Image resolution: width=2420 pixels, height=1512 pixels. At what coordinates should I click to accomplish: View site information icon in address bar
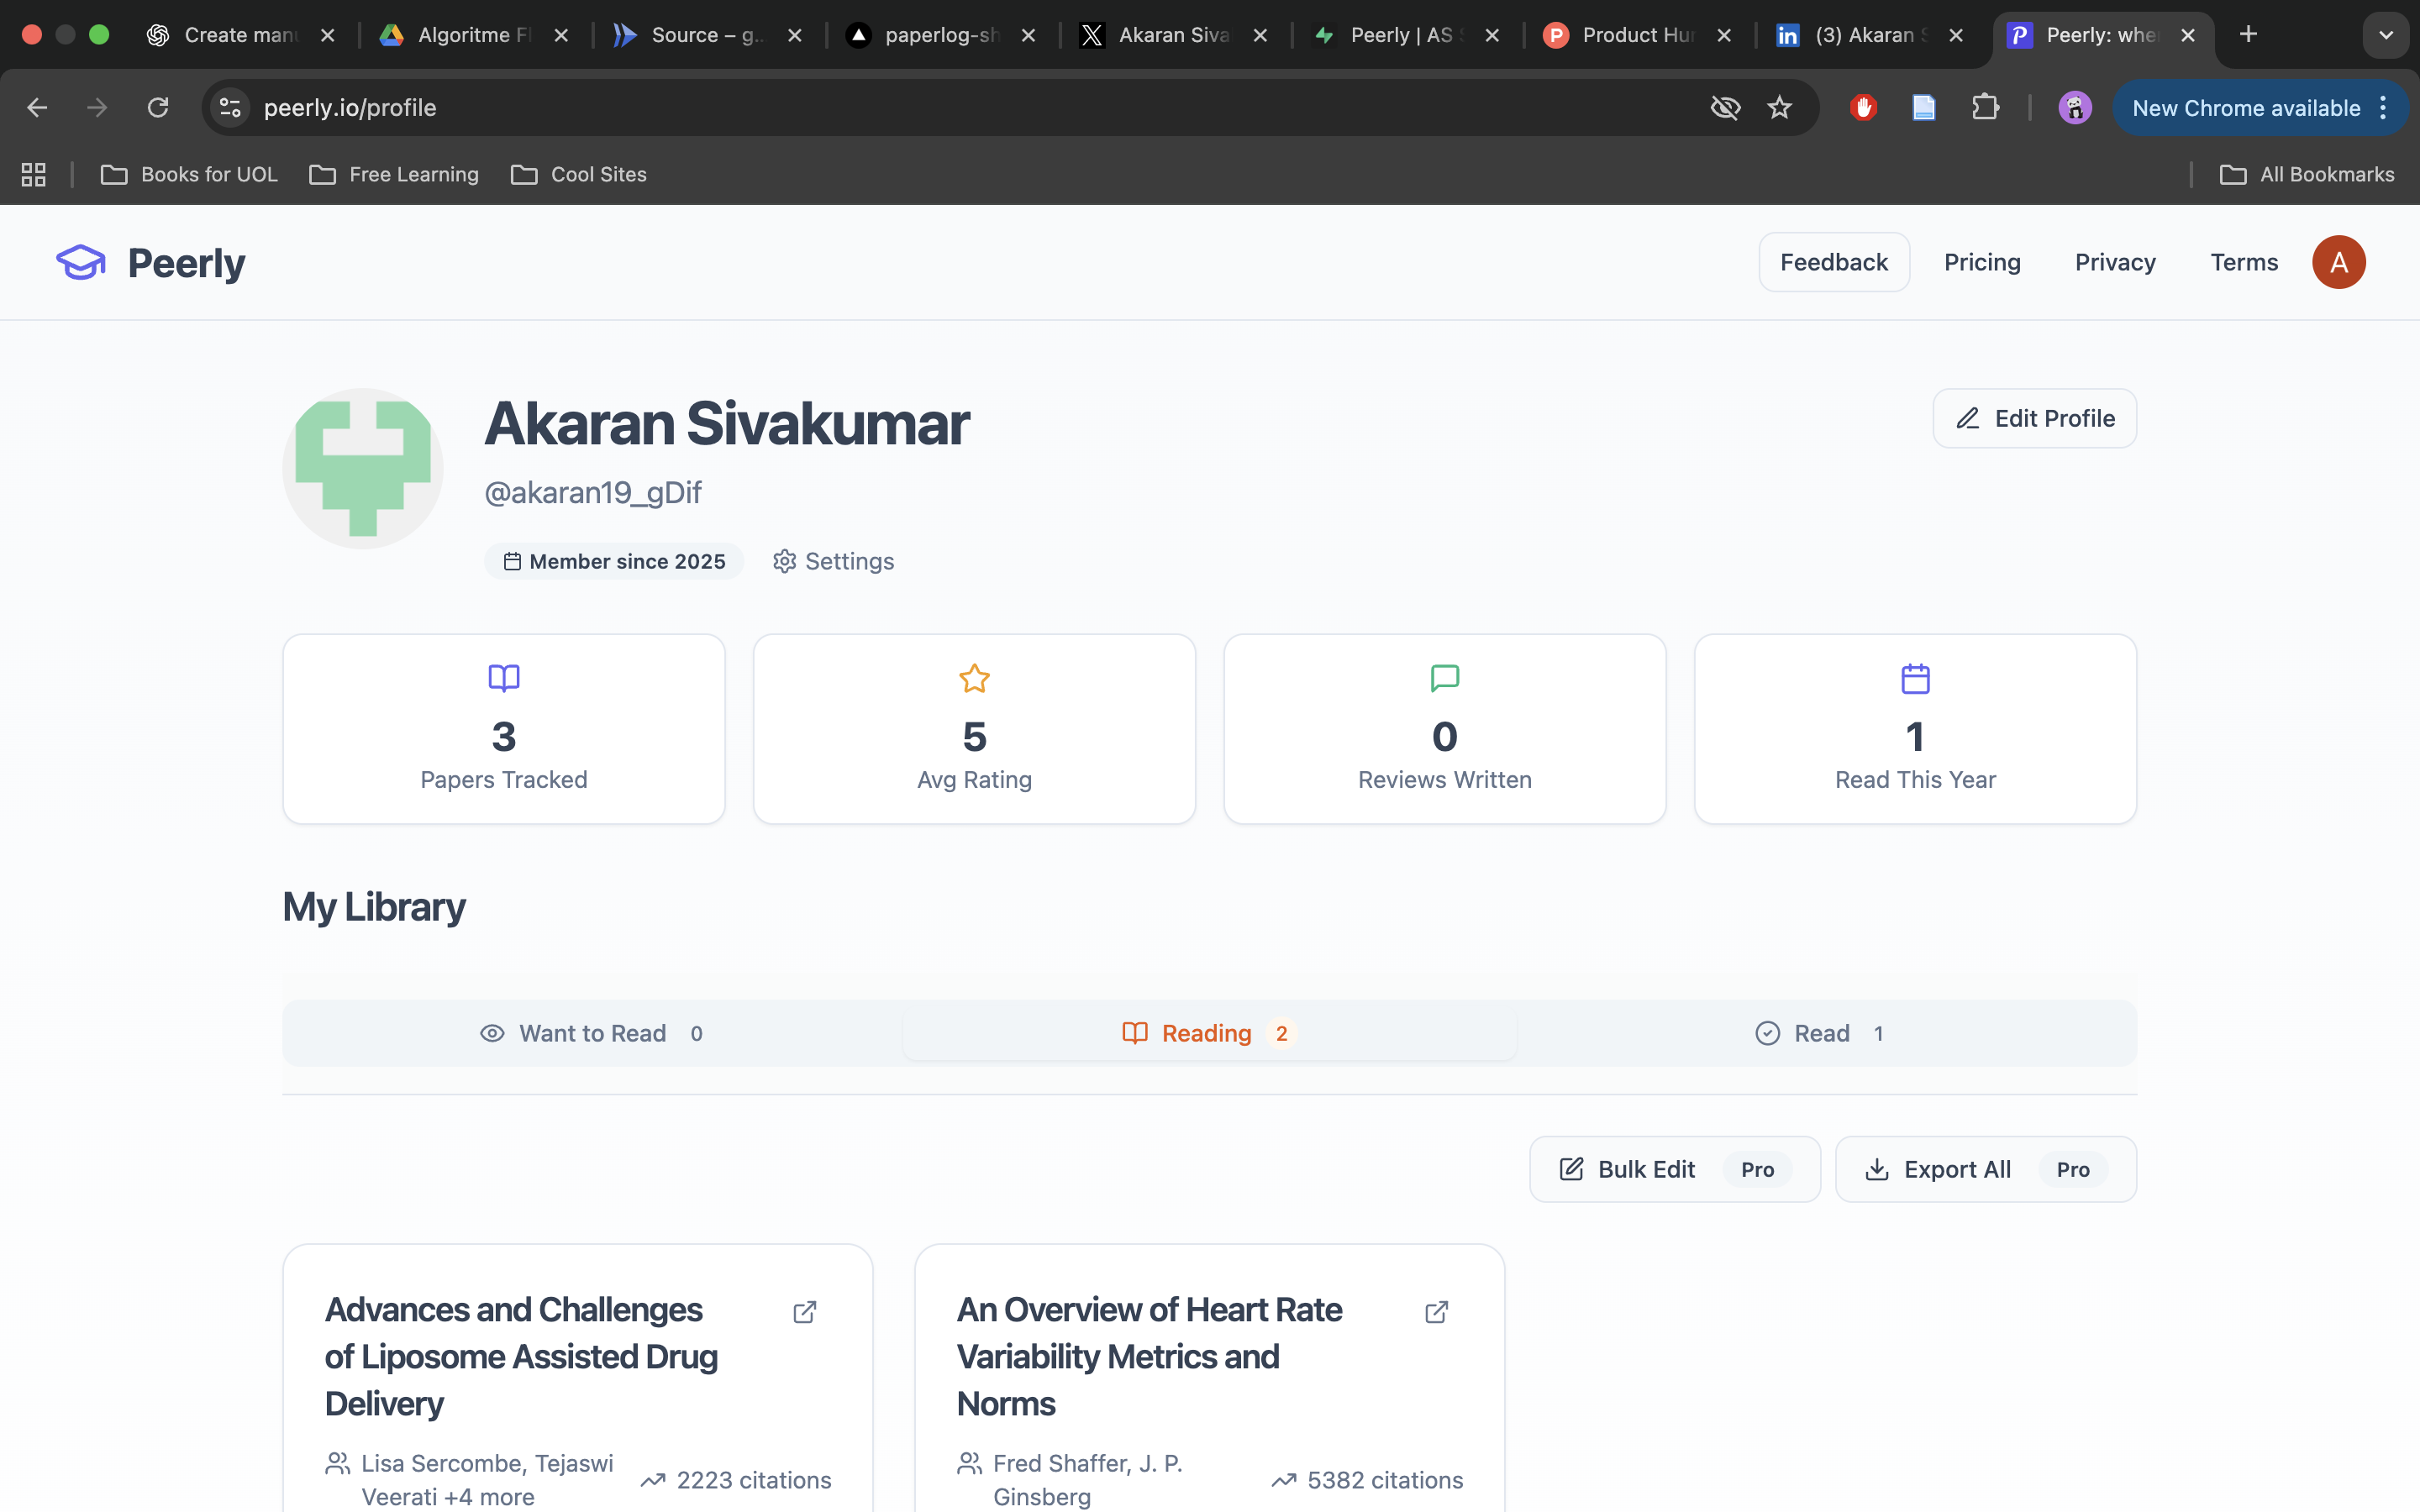231,108
